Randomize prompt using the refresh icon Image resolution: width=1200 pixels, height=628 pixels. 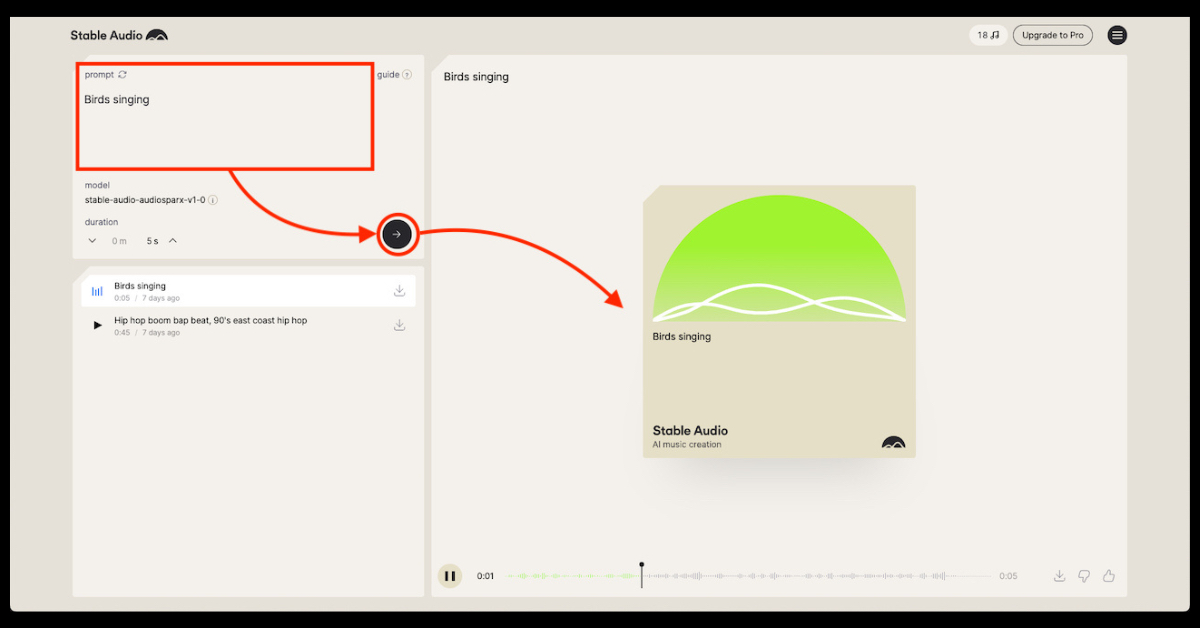pyautogui.click(x=123, y=74)
